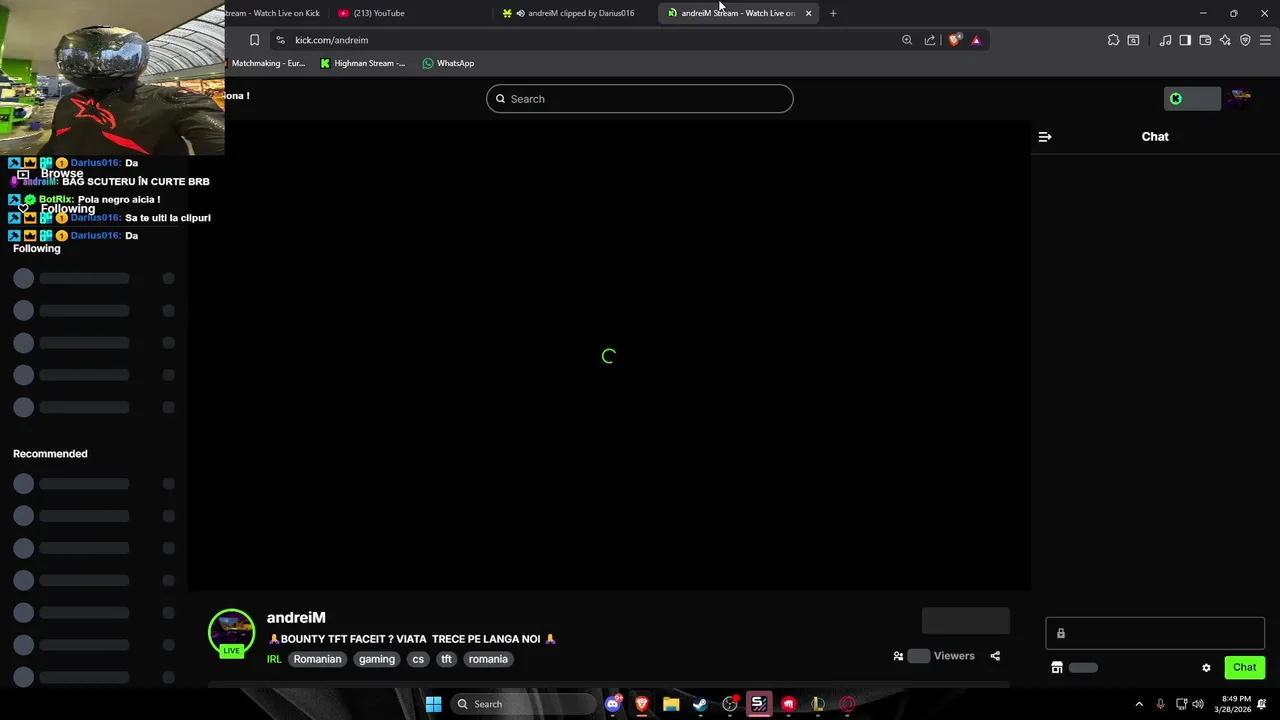Image resolution: width=1280 pixels, height=720 pixels.
Task: Click the Recommended sidebar heading
Action: tap(50, 454)
